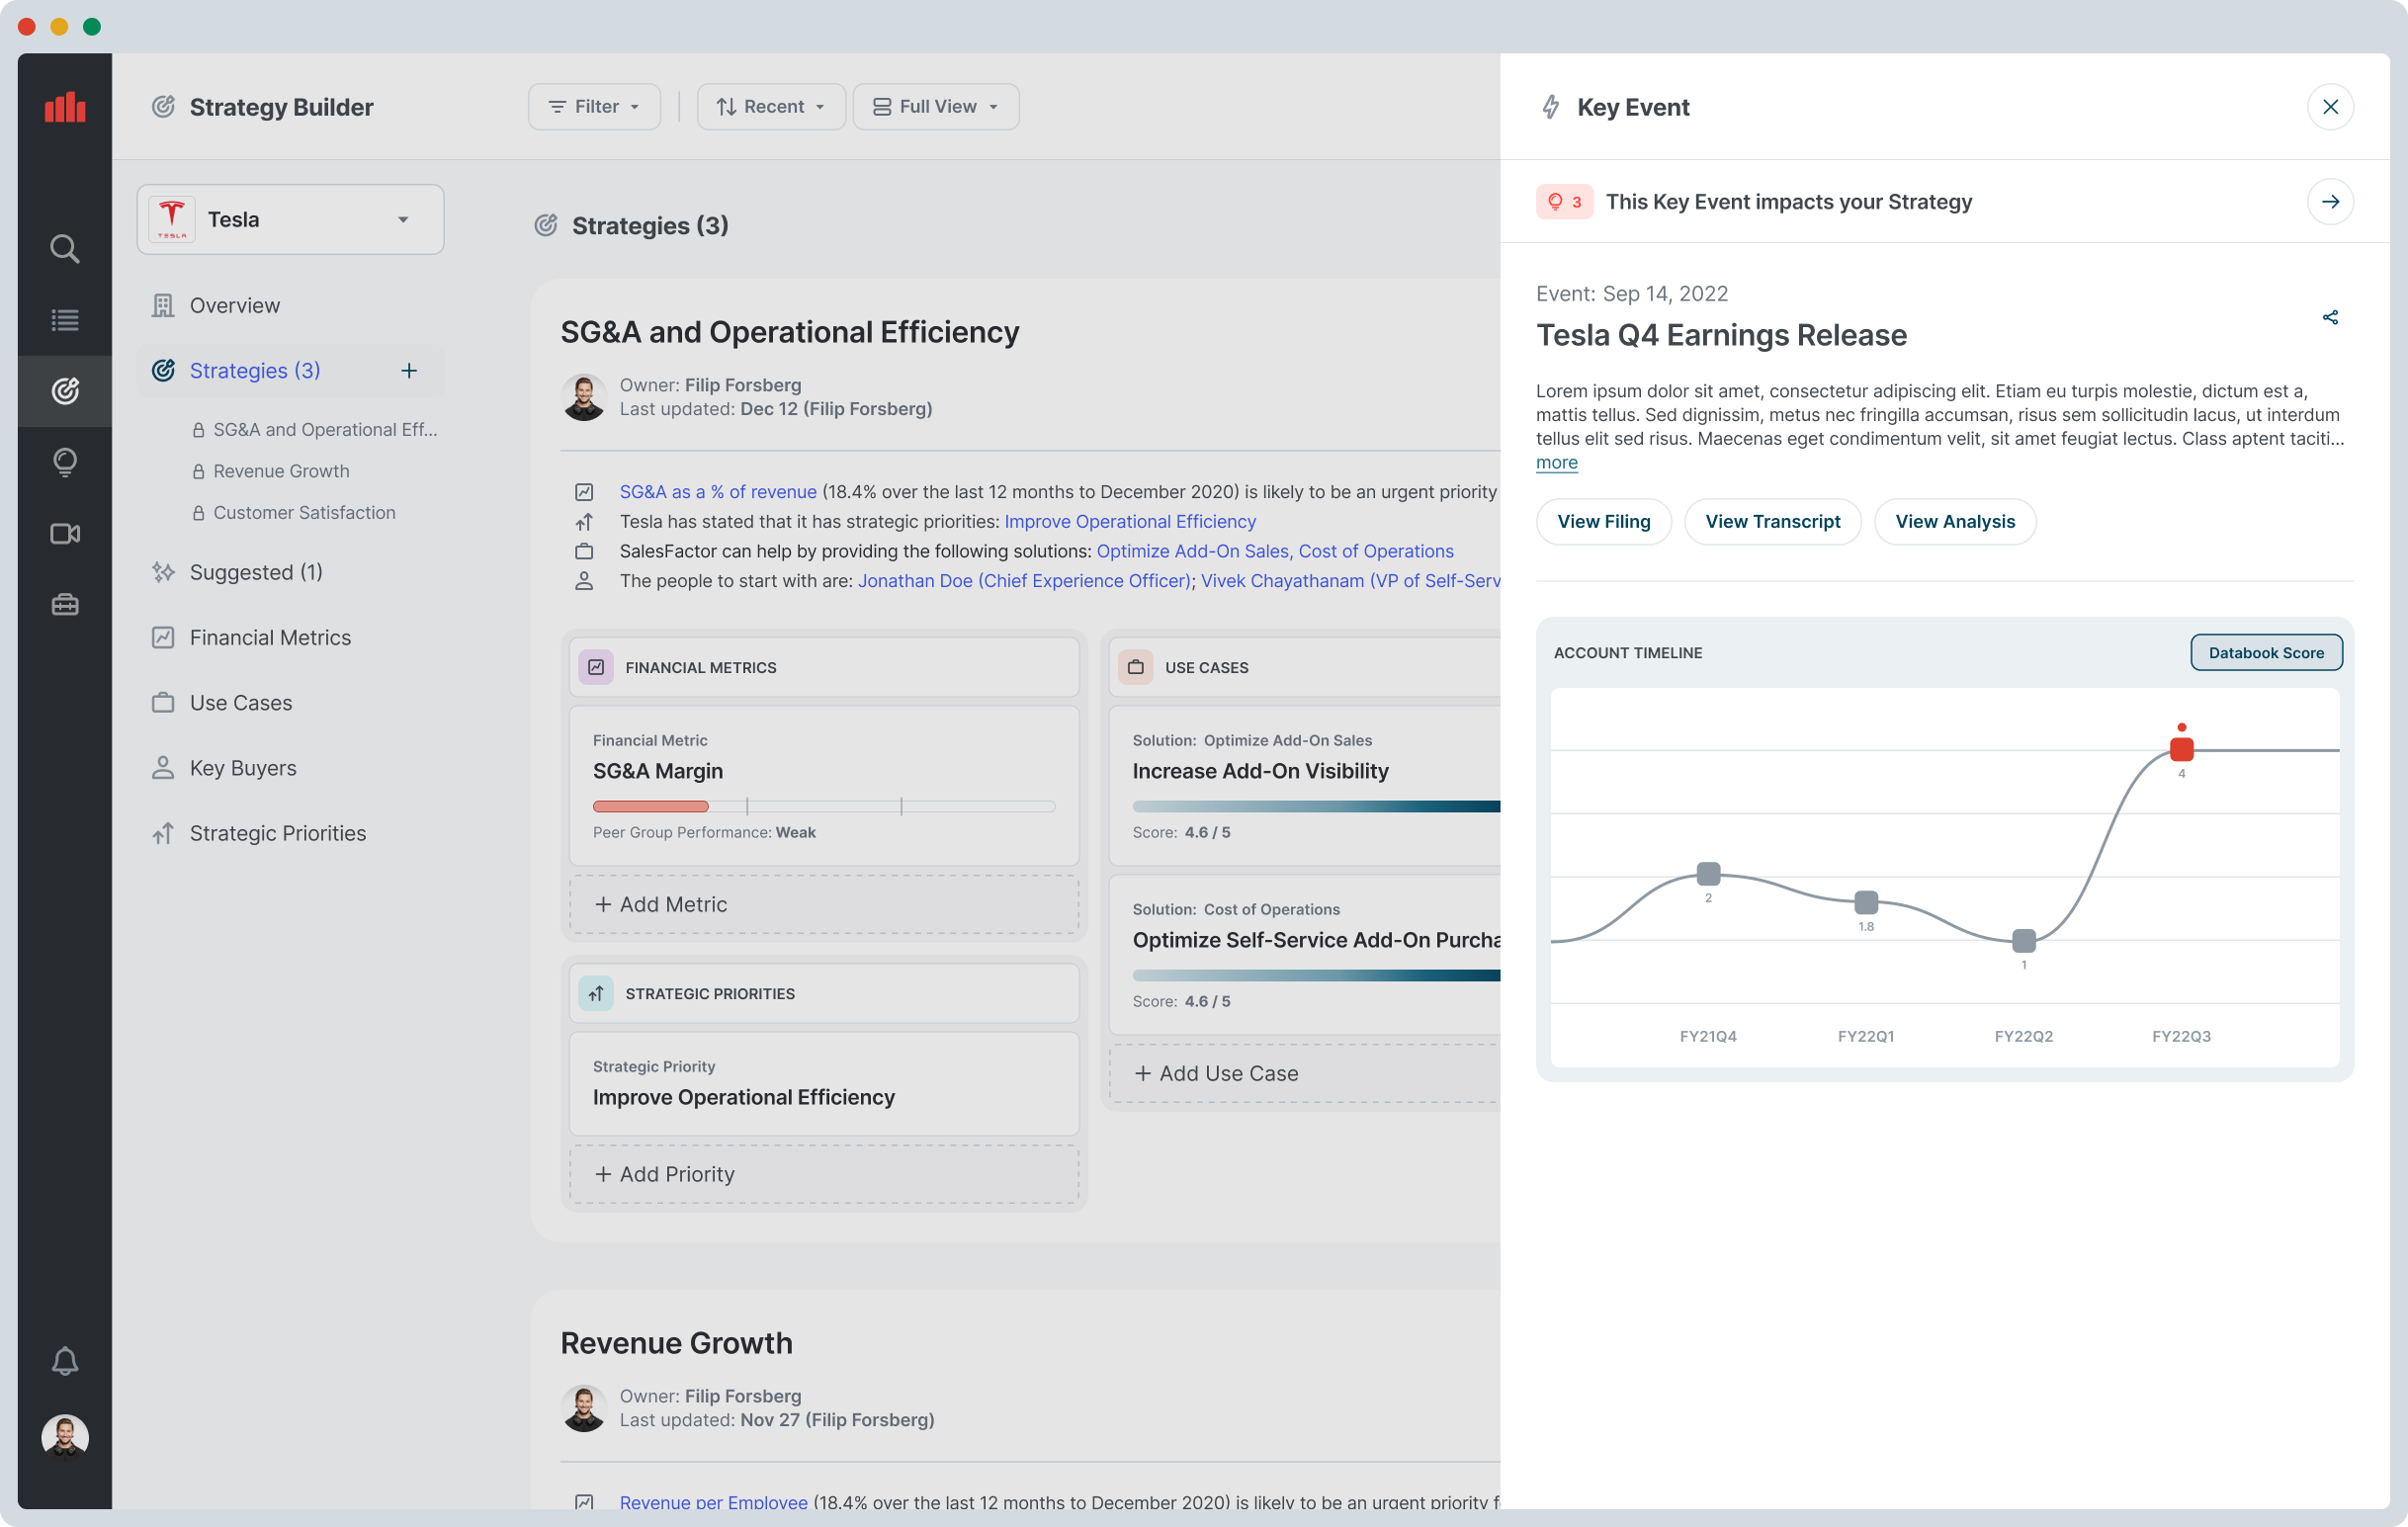Viewport: 2408px width, 1527px height.
Task: Click the arrow next to Key Event impacts Strategy
Action: pyautogui.click(x=2330, y=202)
